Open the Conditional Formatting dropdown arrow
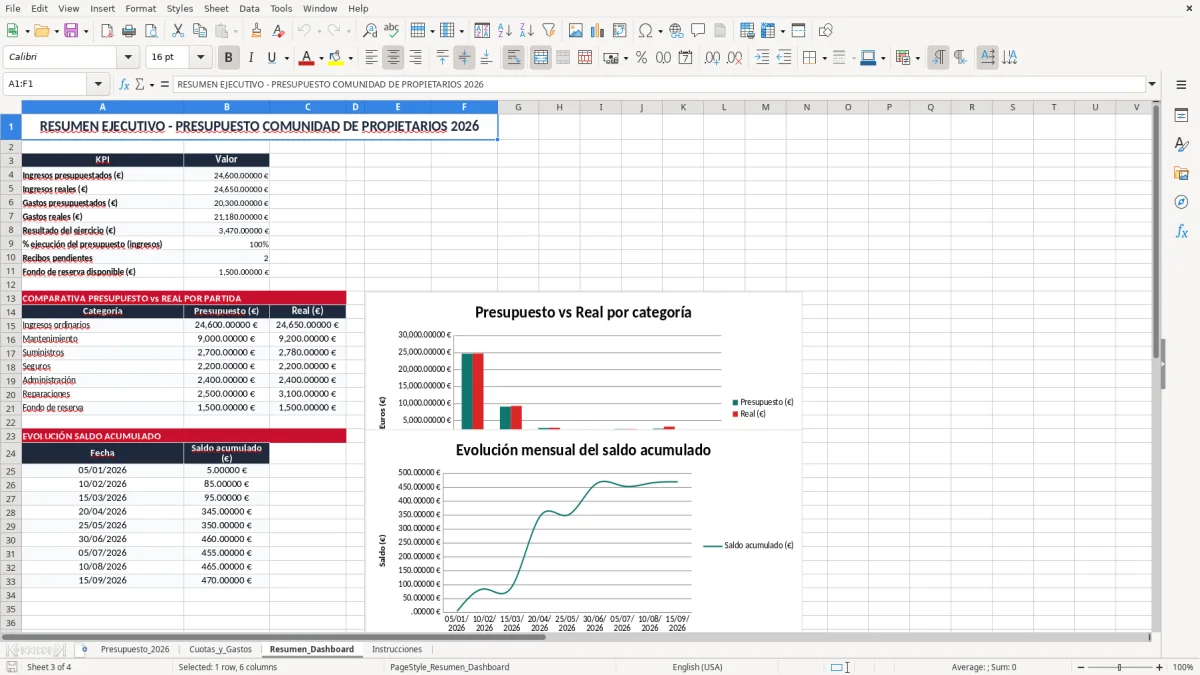This screenshot has height=675, width=1200. click(x=917, y=58)
